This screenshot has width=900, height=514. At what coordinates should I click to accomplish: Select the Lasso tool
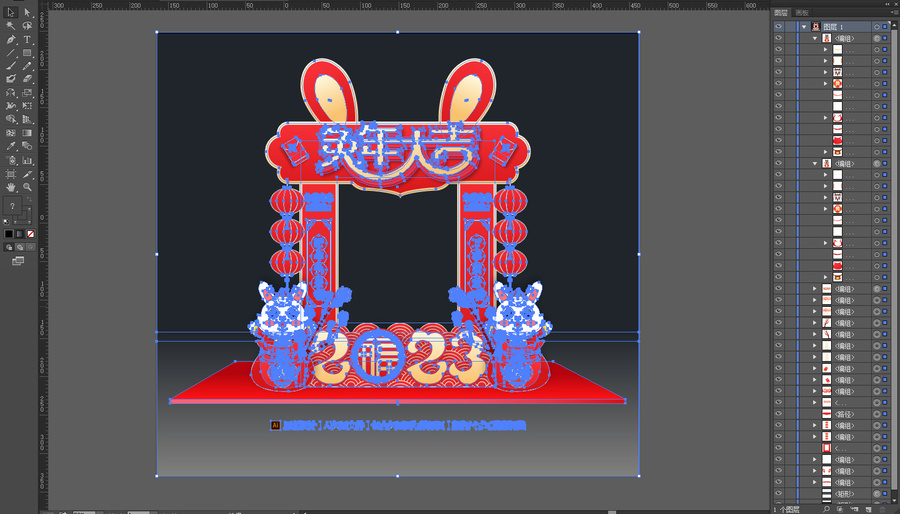coord(27,26)
